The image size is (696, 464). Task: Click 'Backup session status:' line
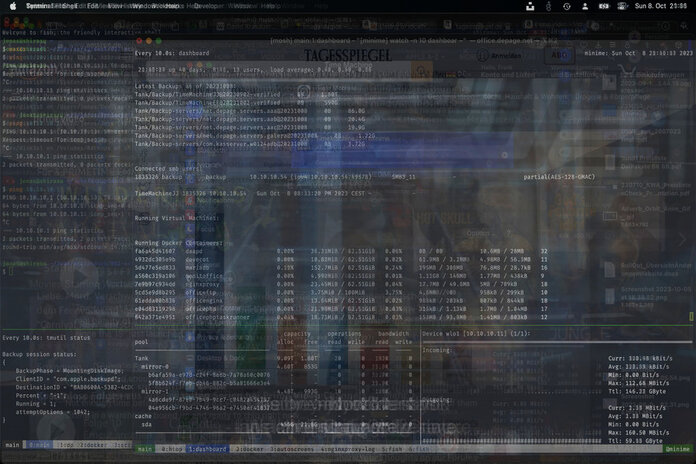(39, 354)
